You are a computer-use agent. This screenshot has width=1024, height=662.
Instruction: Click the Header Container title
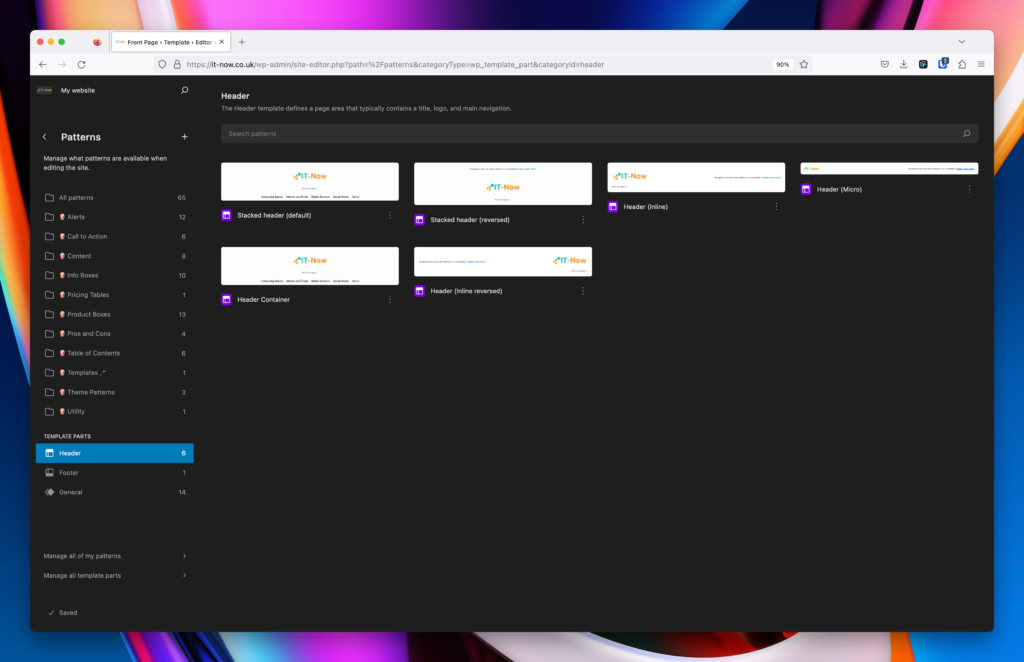pyautogui.click(x=263, y=300)
